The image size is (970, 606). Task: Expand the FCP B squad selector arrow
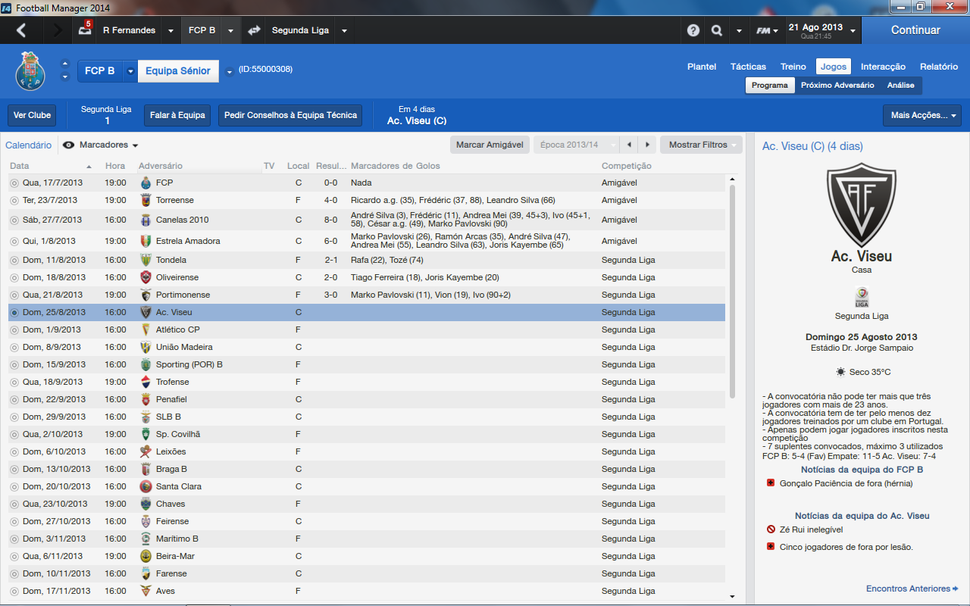(130, 71)
